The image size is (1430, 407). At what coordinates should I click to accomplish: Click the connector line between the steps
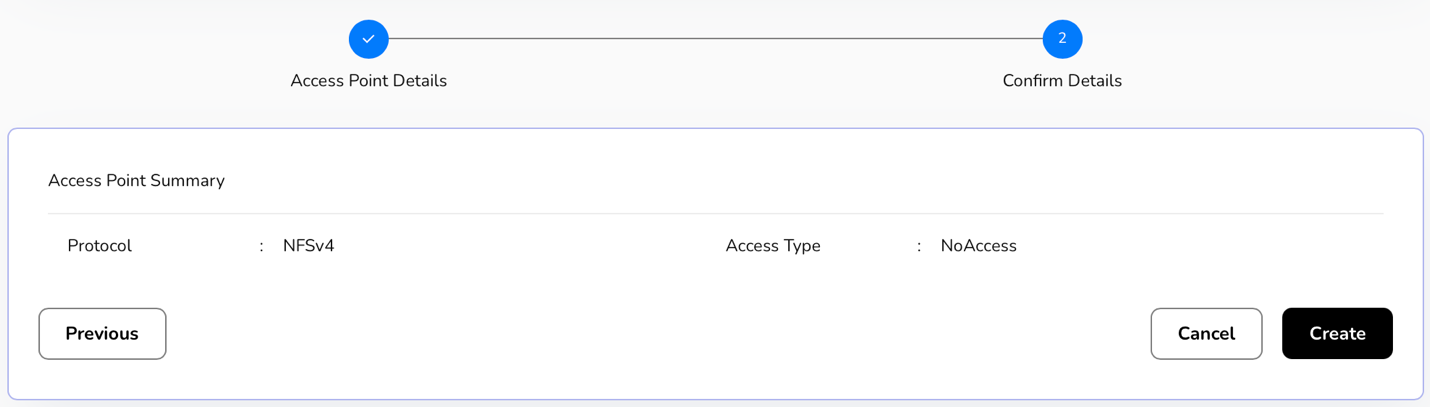pyautogui.click(x=715, y=39)
